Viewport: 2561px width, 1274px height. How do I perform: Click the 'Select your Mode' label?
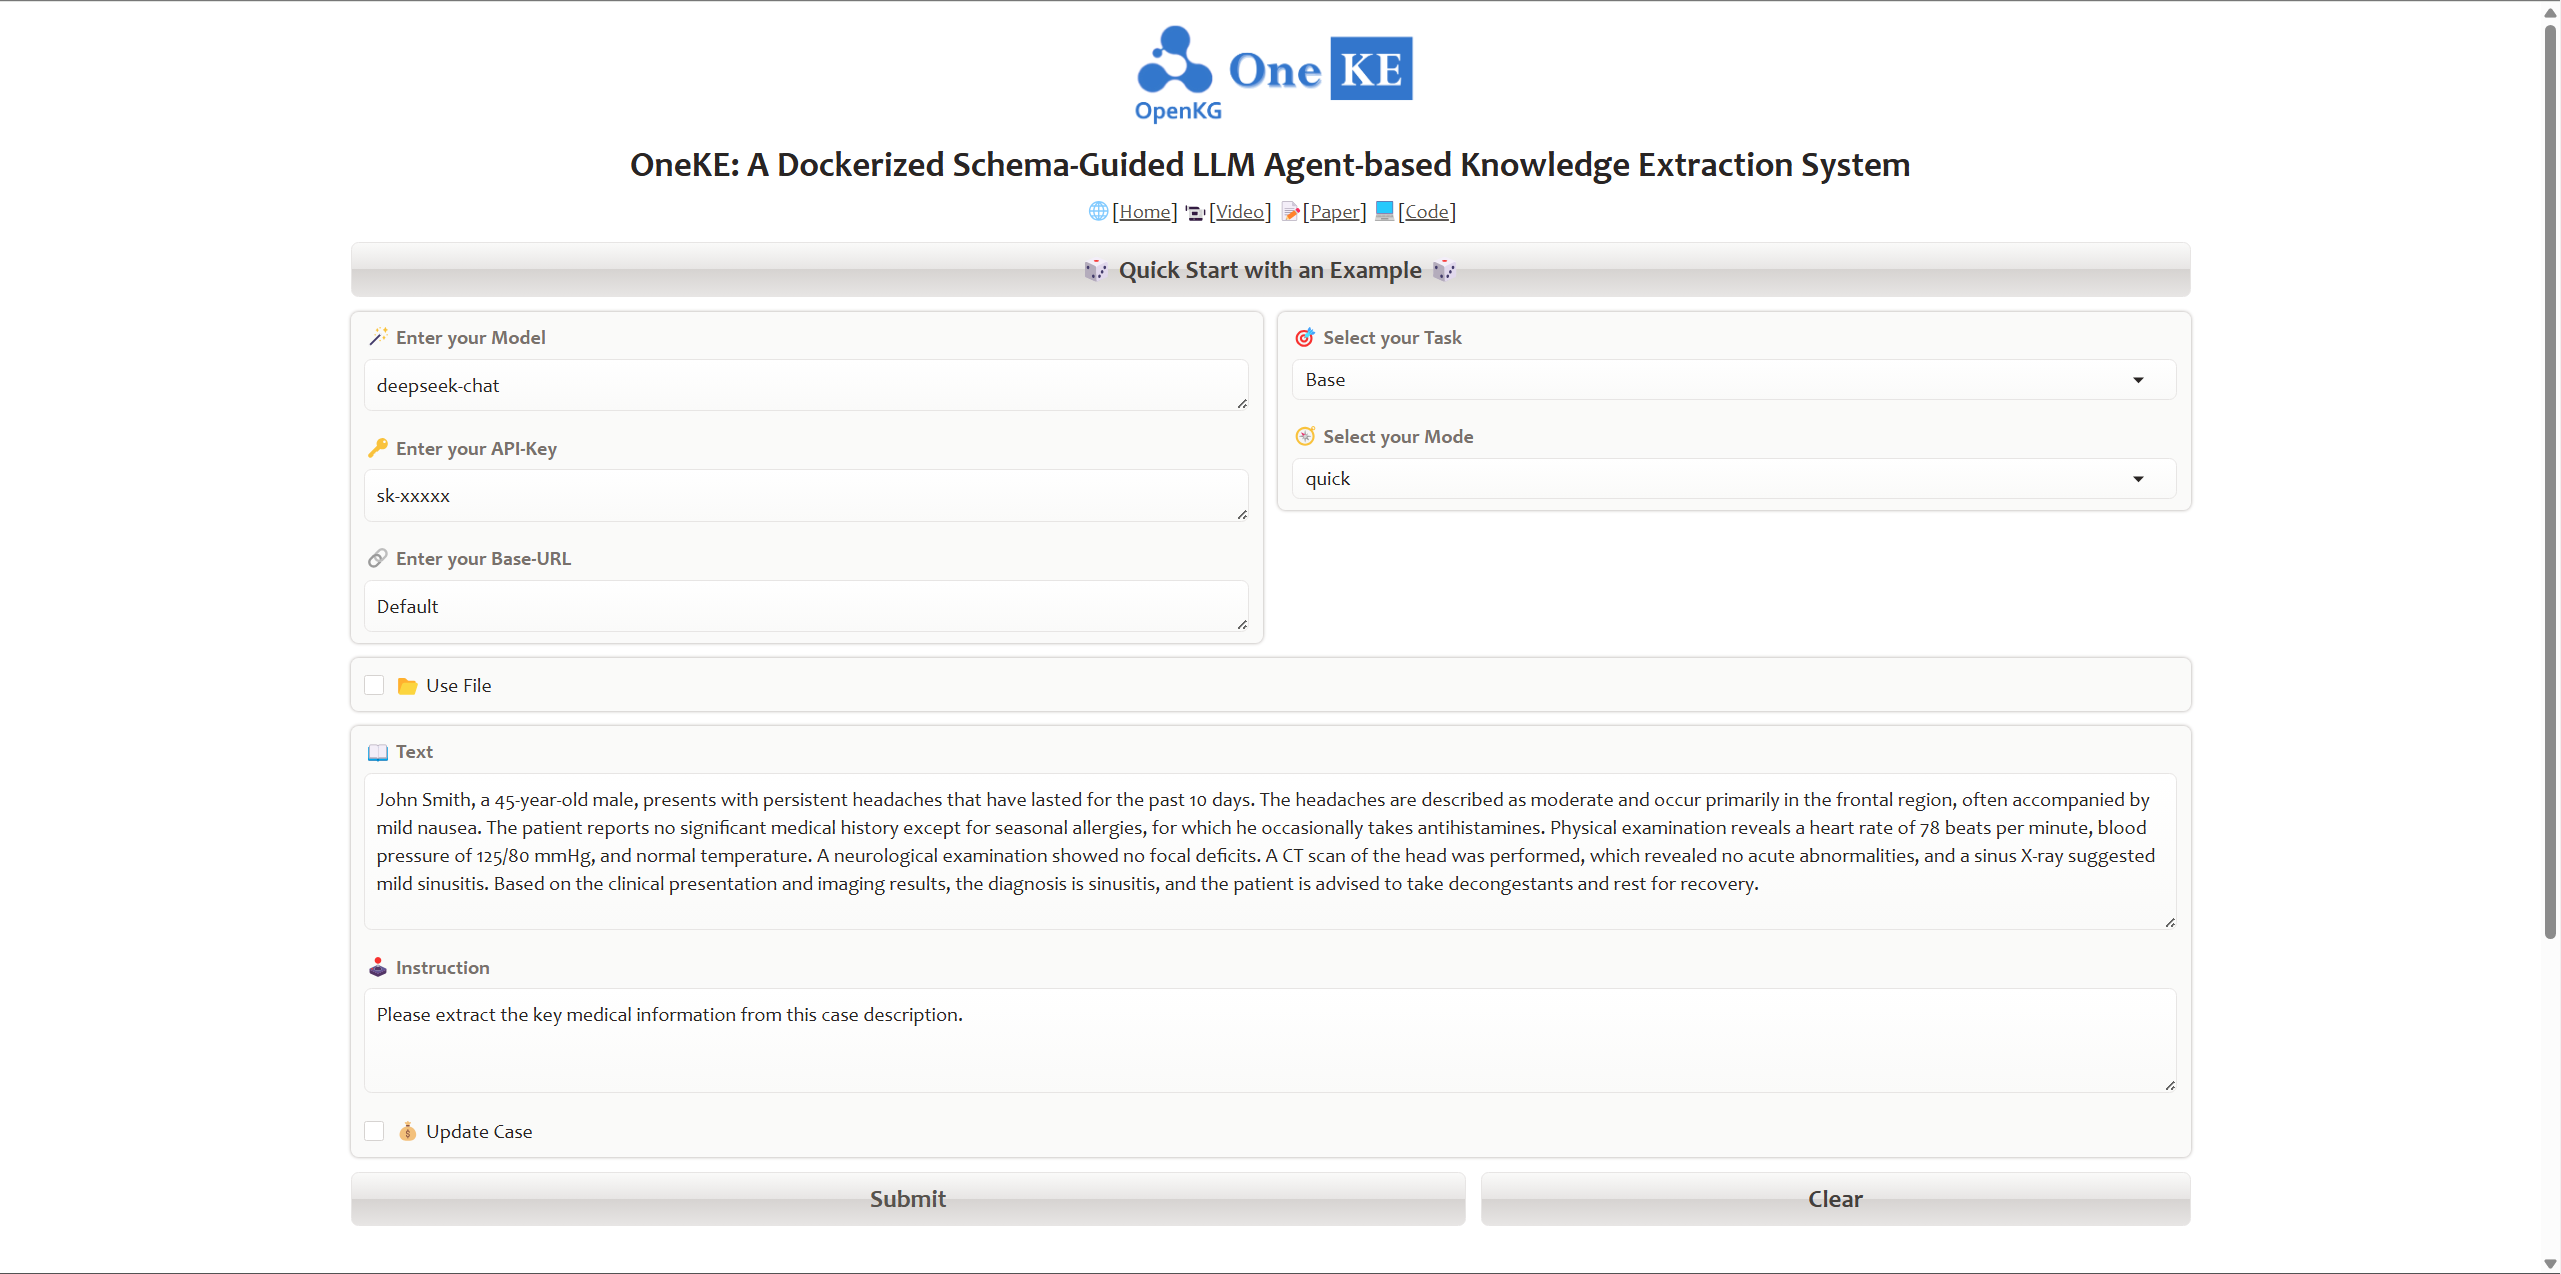coord(1398,436)
